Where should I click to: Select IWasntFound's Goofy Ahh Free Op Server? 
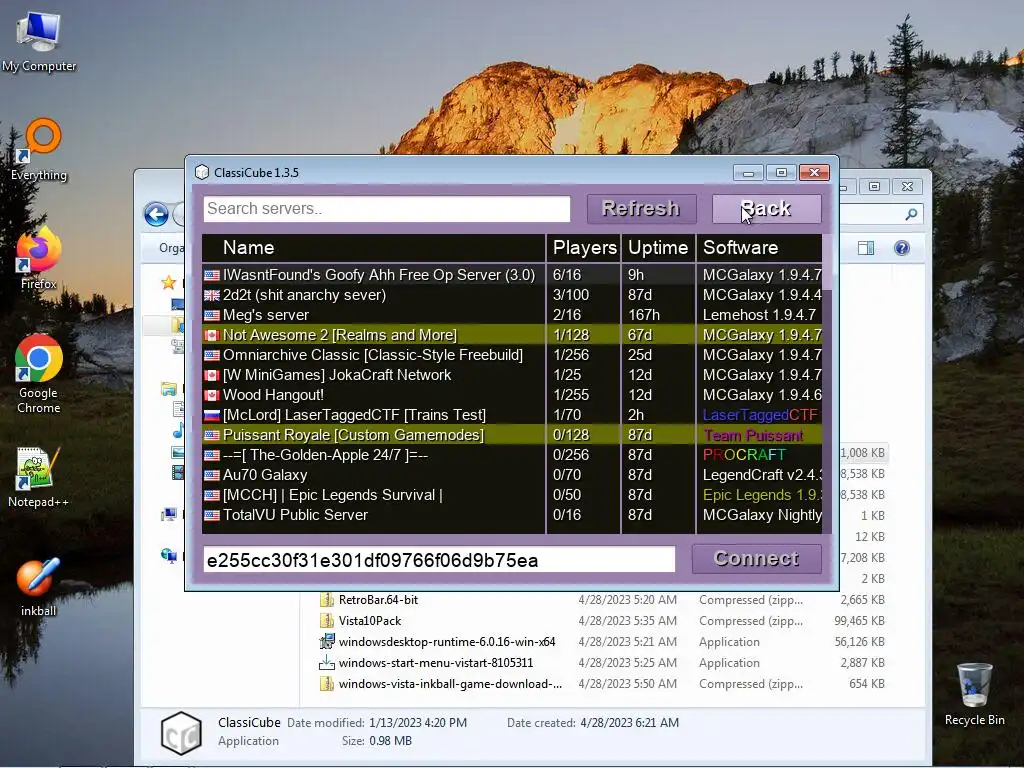point(512,275)
